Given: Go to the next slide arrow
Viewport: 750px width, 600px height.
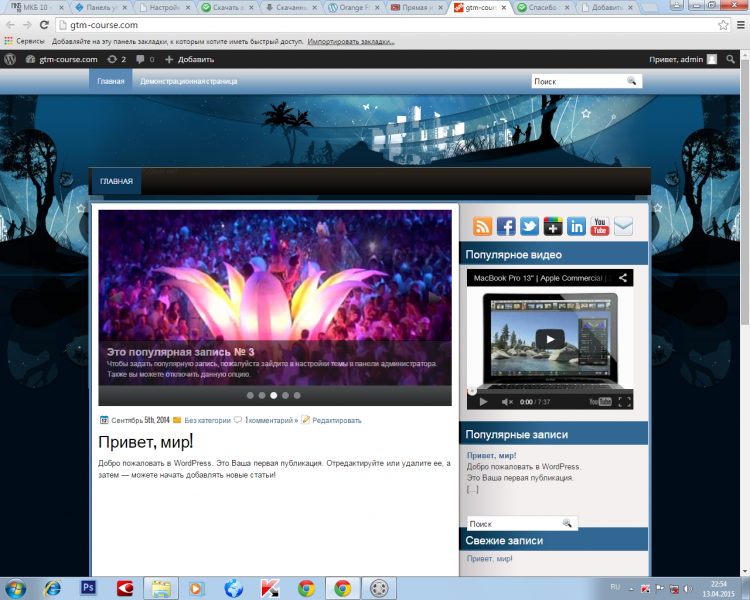Looking at the screenshot, I should point(434,298).
